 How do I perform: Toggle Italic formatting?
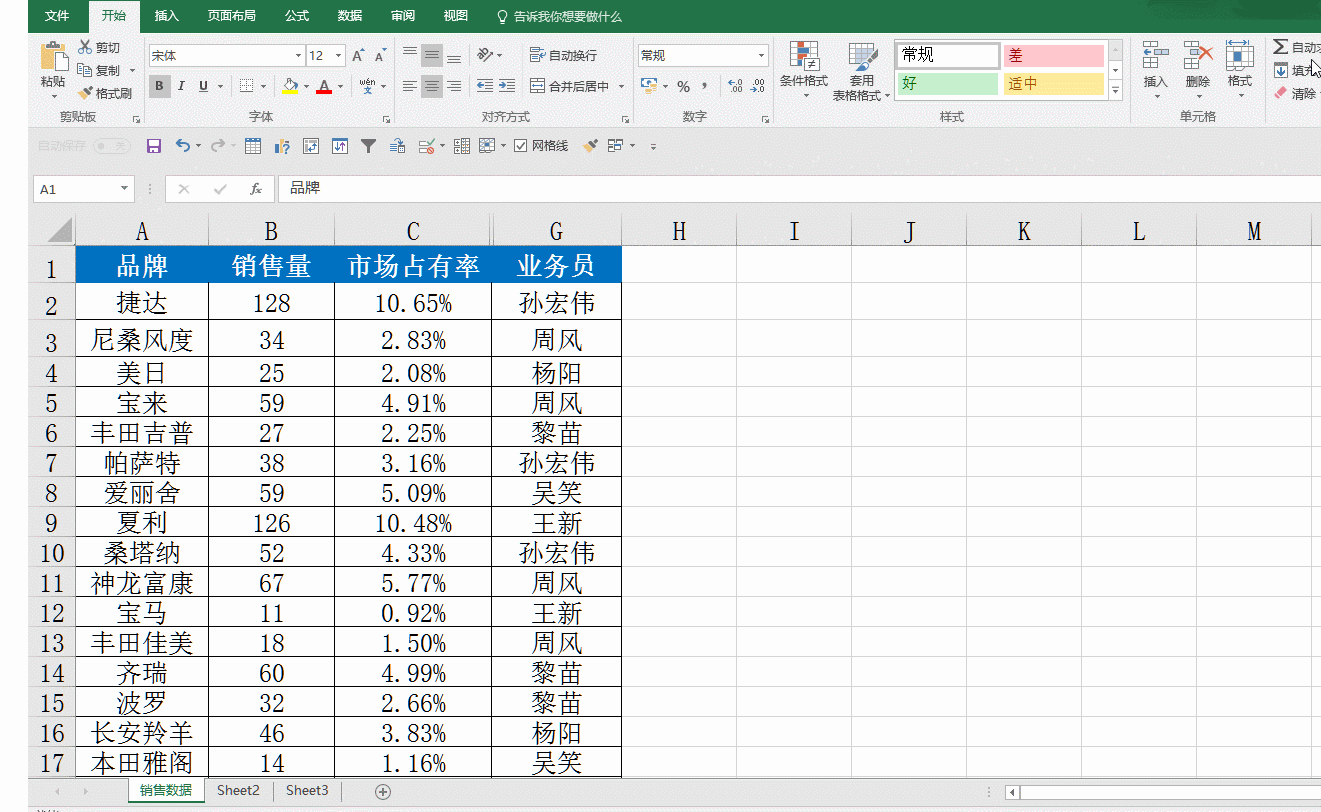(x=181, y=86)
